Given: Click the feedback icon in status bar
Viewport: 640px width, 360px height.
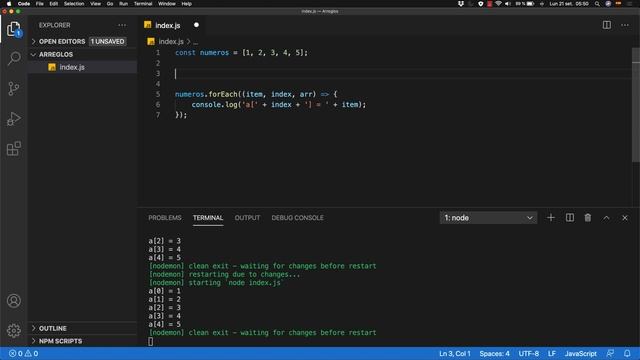Looking at the screenshot, I should (610, 353).
